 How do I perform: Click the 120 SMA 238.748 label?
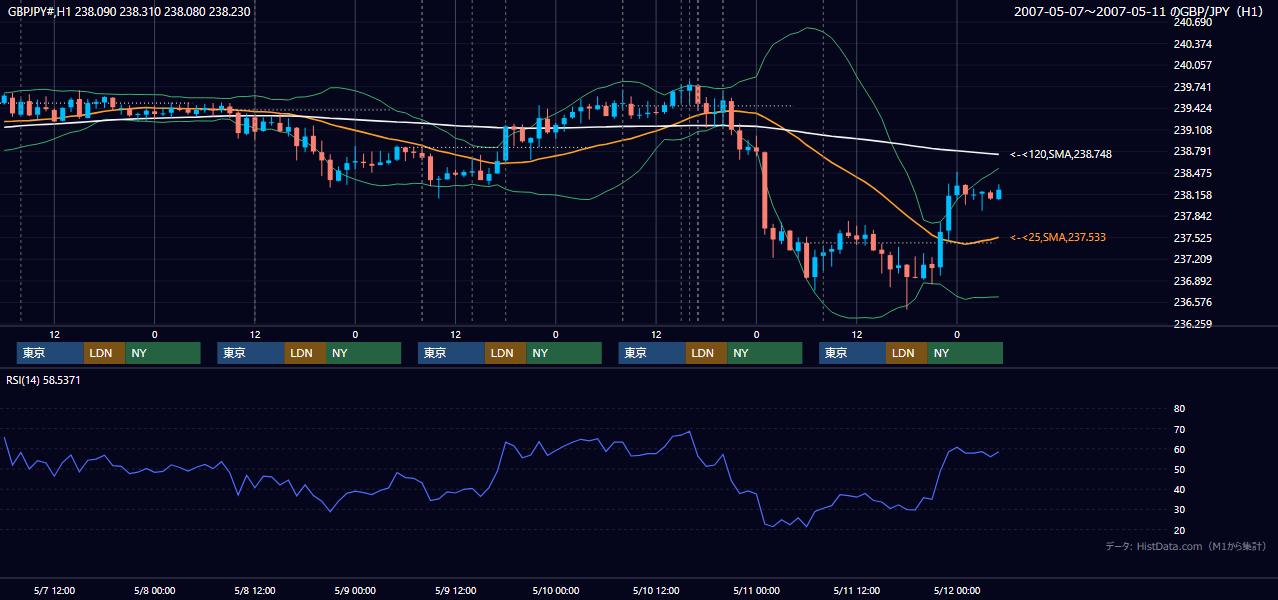(1061, 154)
